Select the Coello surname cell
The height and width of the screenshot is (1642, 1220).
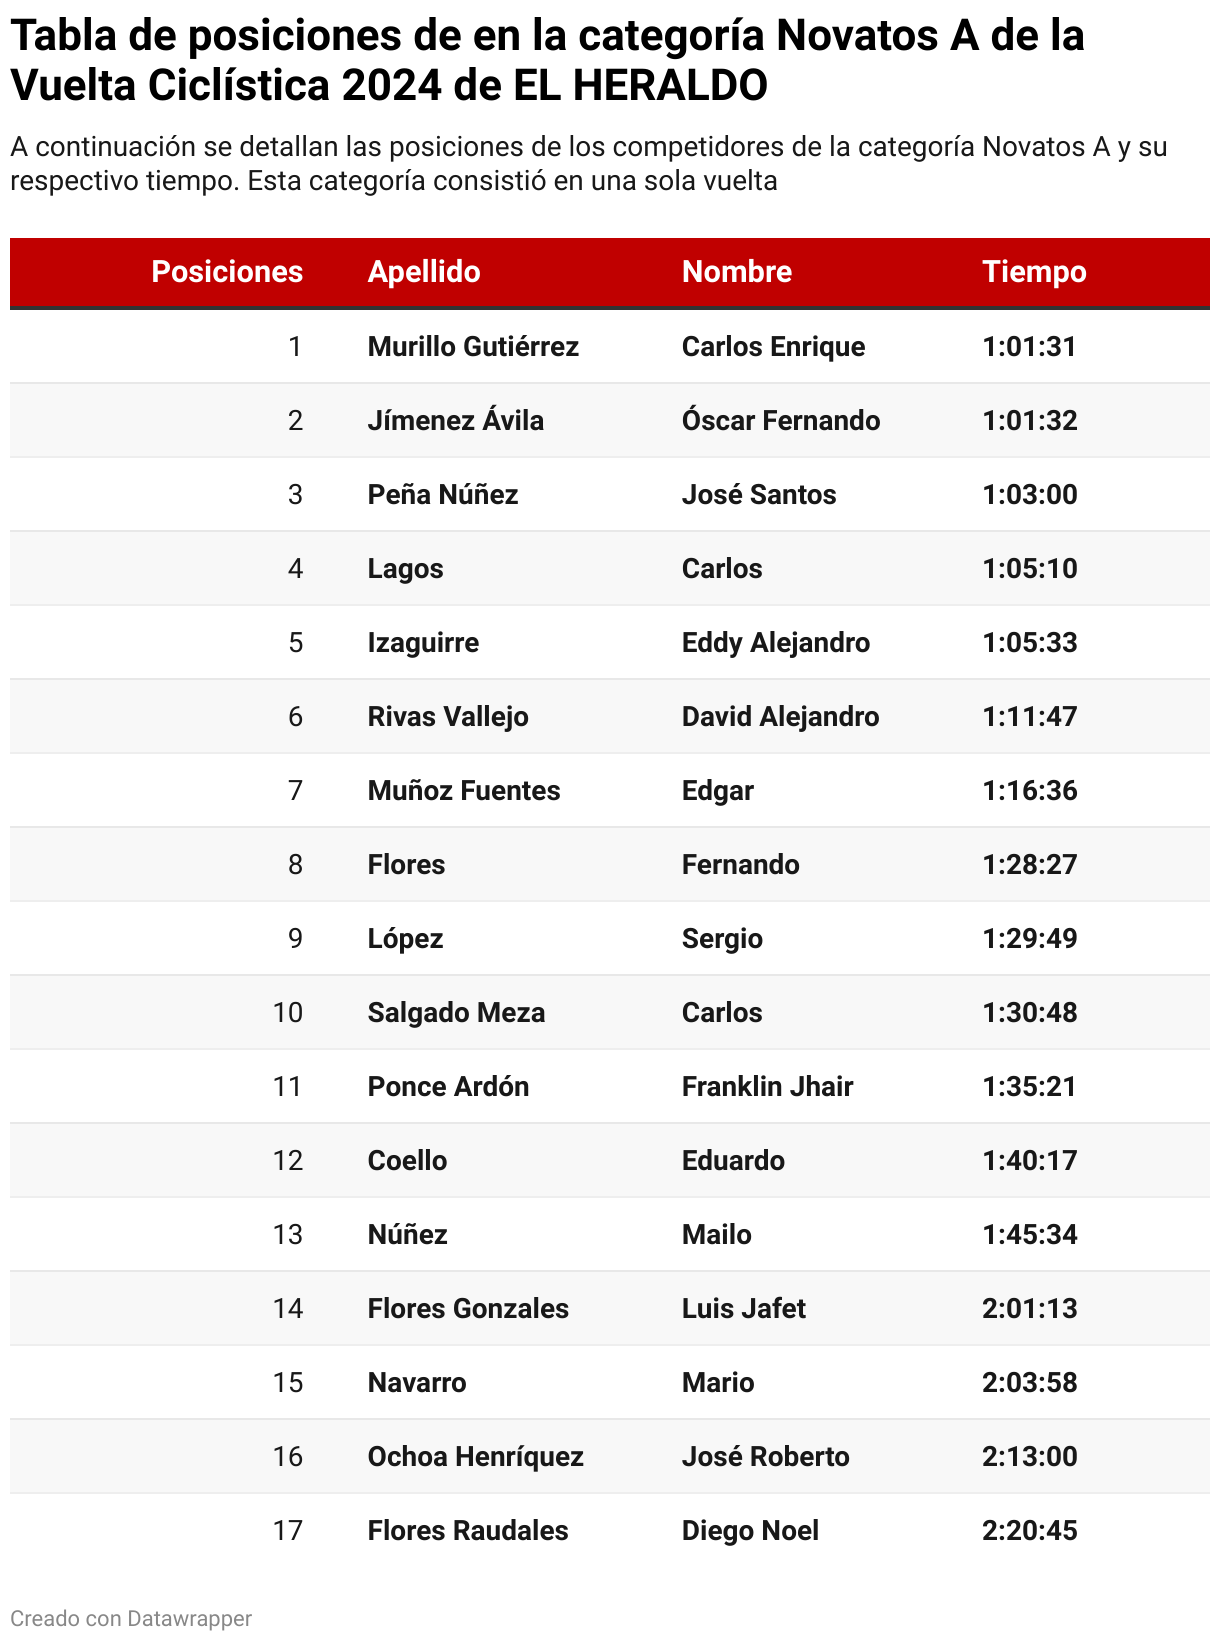407,1161
